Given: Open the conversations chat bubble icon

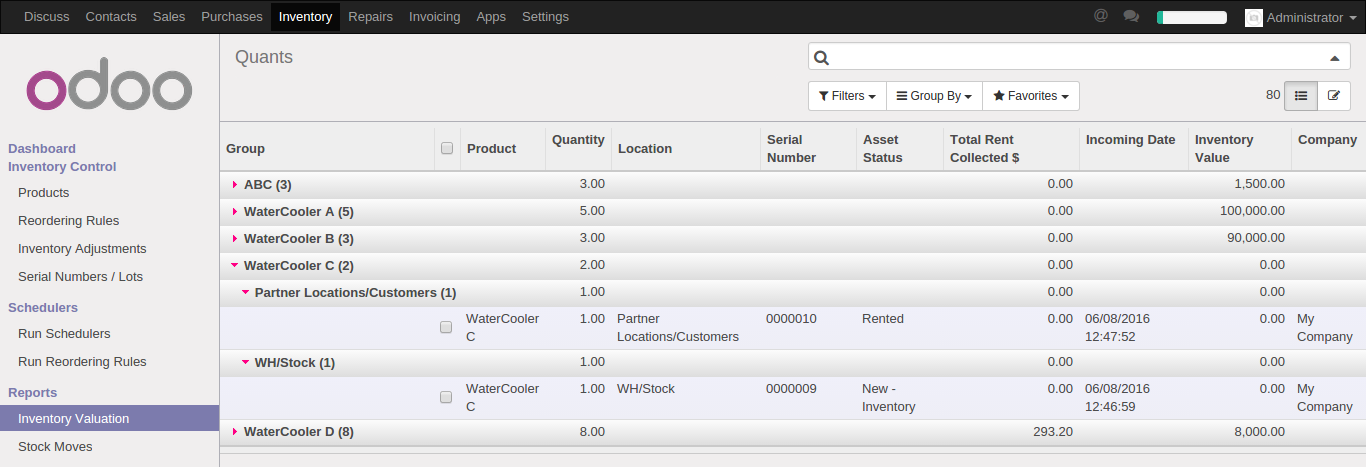Looking at the screenshot, I should 1131,16.
